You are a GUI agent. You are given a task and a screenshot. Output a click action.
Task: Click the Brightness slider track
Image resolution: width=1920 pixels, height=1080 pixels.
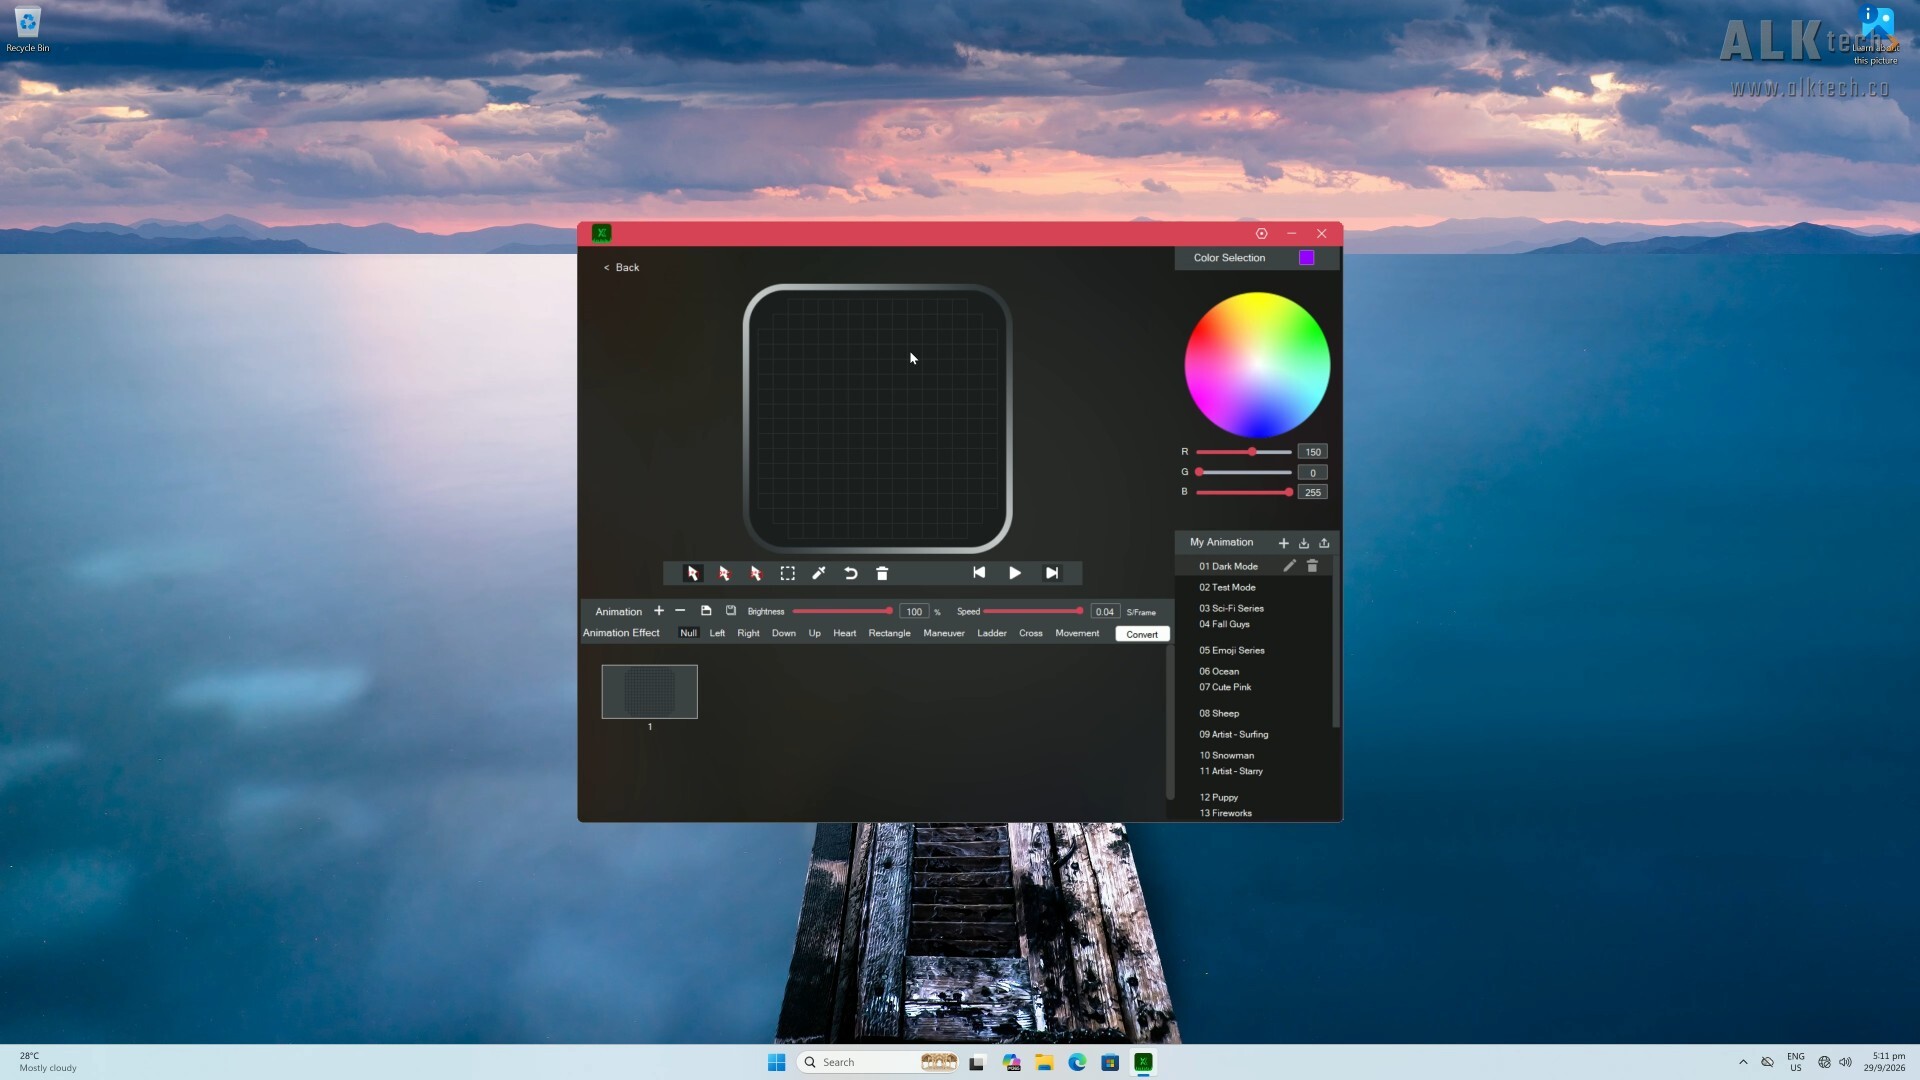(843, 611)
